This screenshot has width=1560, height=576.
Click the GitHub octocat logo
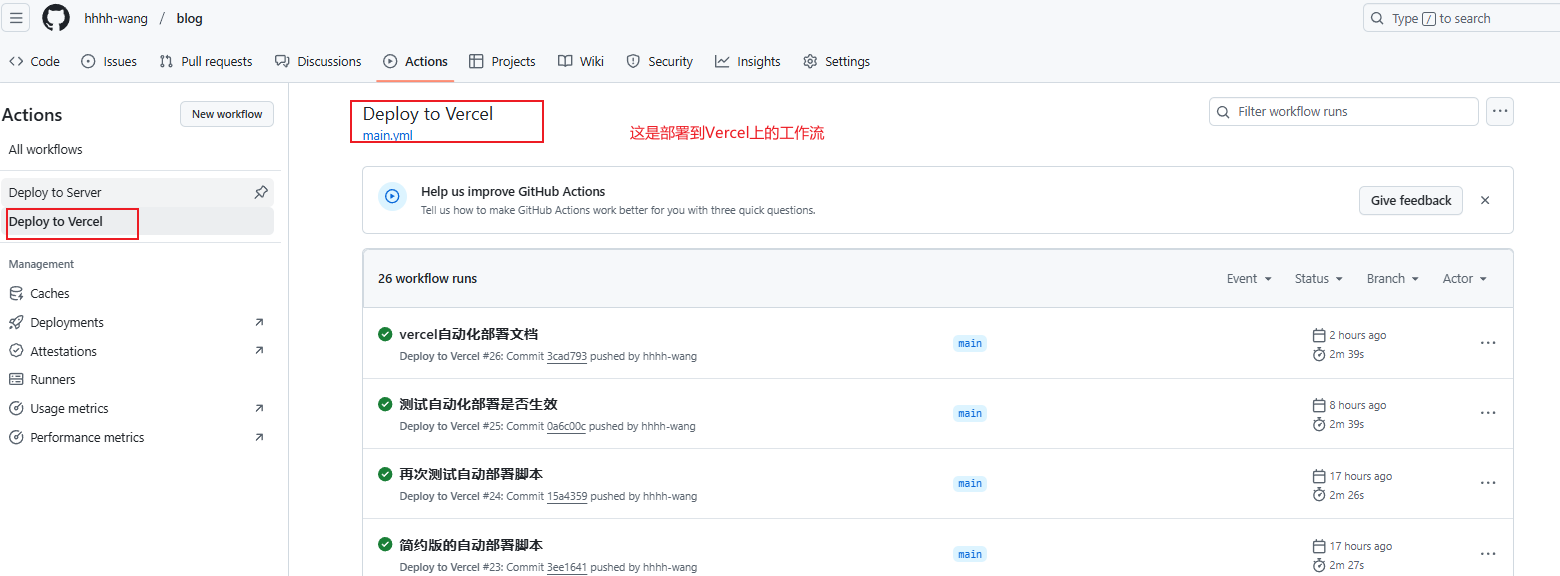point(56,18)
